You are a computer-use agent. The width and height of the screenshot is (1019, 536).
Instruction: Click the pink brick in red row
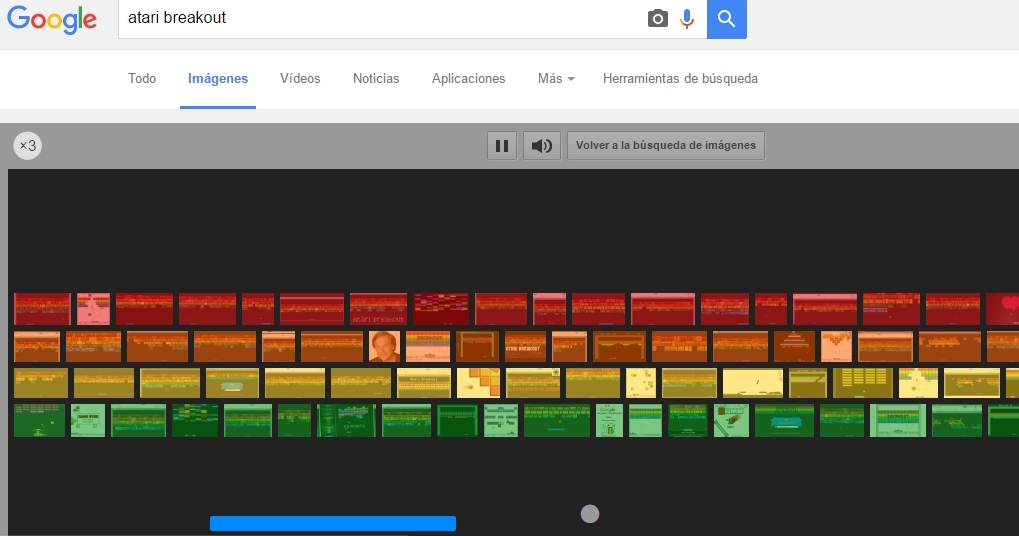pyautogui.click(x=94, y=309)
